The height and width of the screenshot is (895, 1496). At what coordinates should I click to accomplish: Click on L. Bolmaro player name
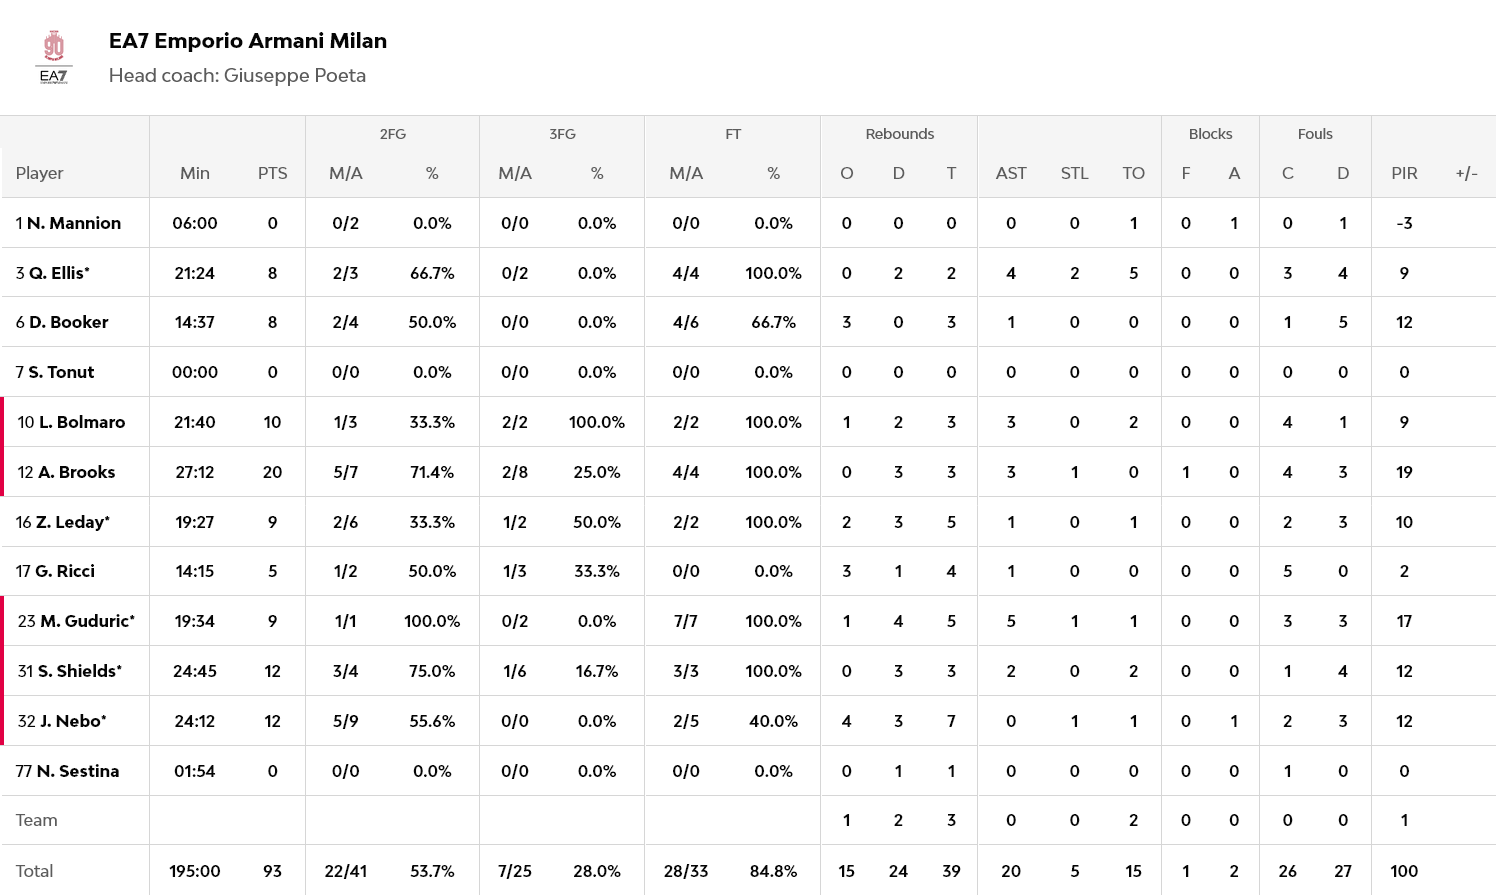(81, 422)
